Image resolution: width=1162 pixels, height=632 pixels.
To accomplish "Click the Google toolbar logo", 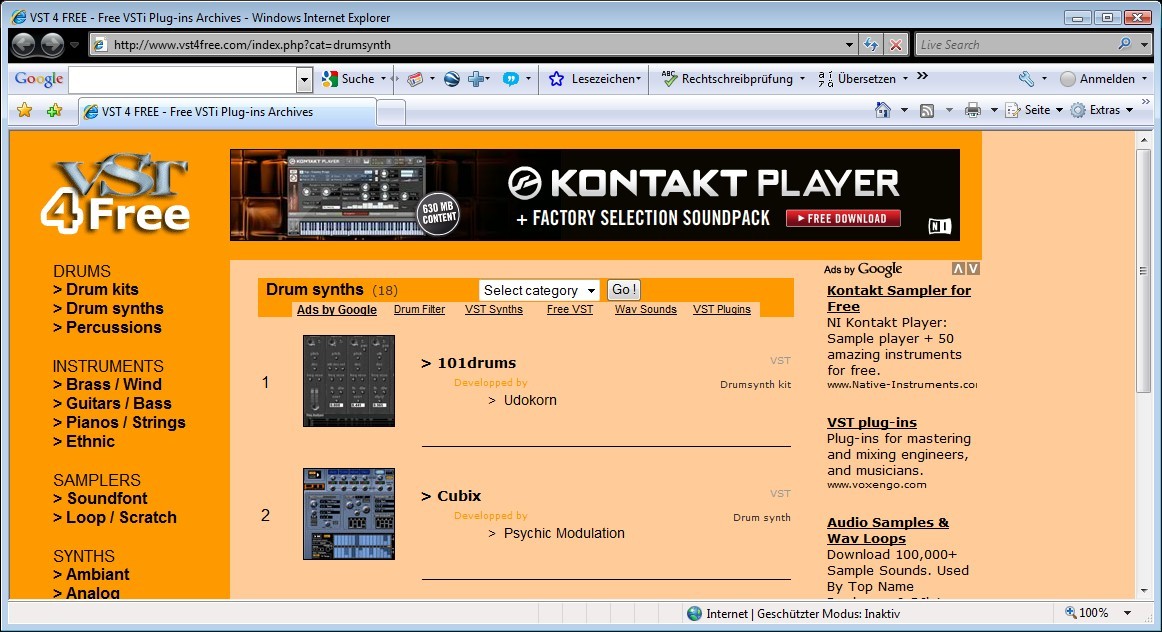I will pos(39,79).
